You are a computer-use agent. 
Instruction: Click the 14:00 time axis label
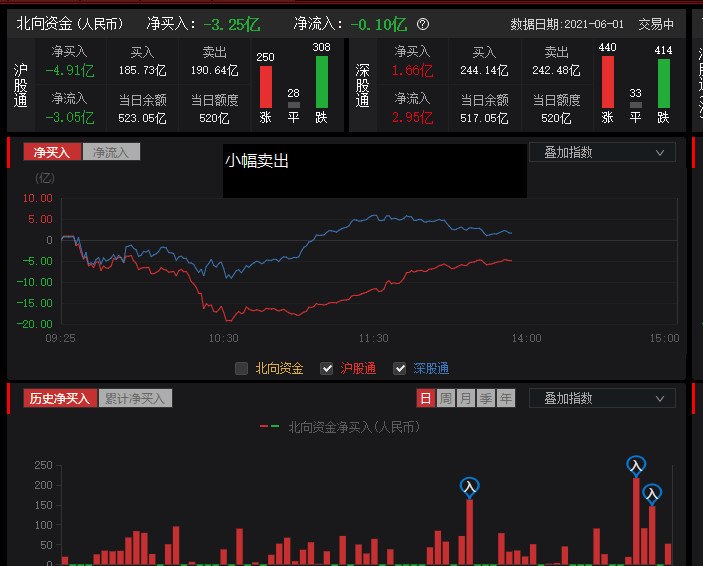526,338
